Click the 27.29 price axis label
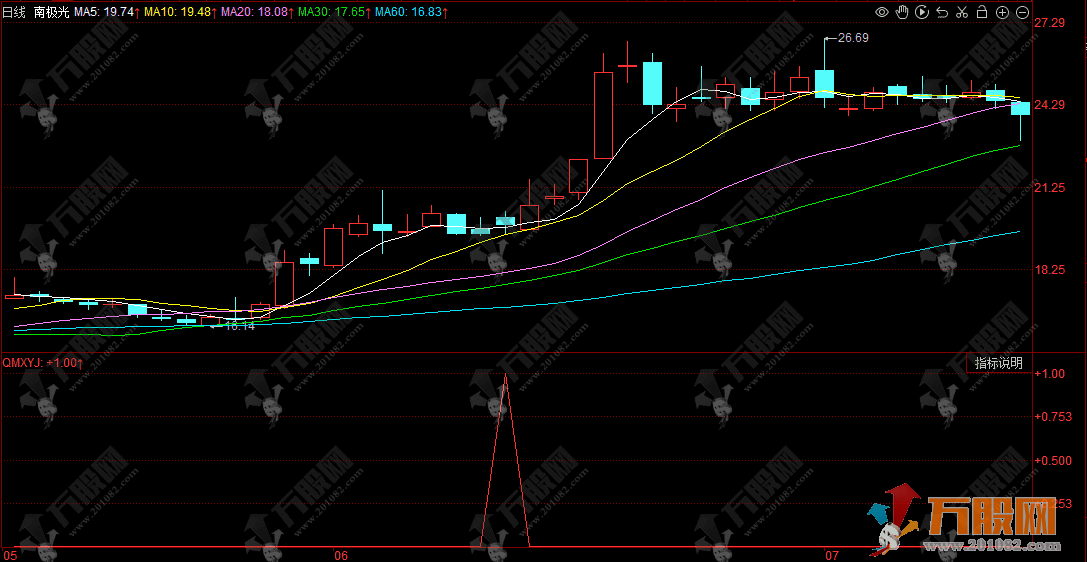 1050,23
